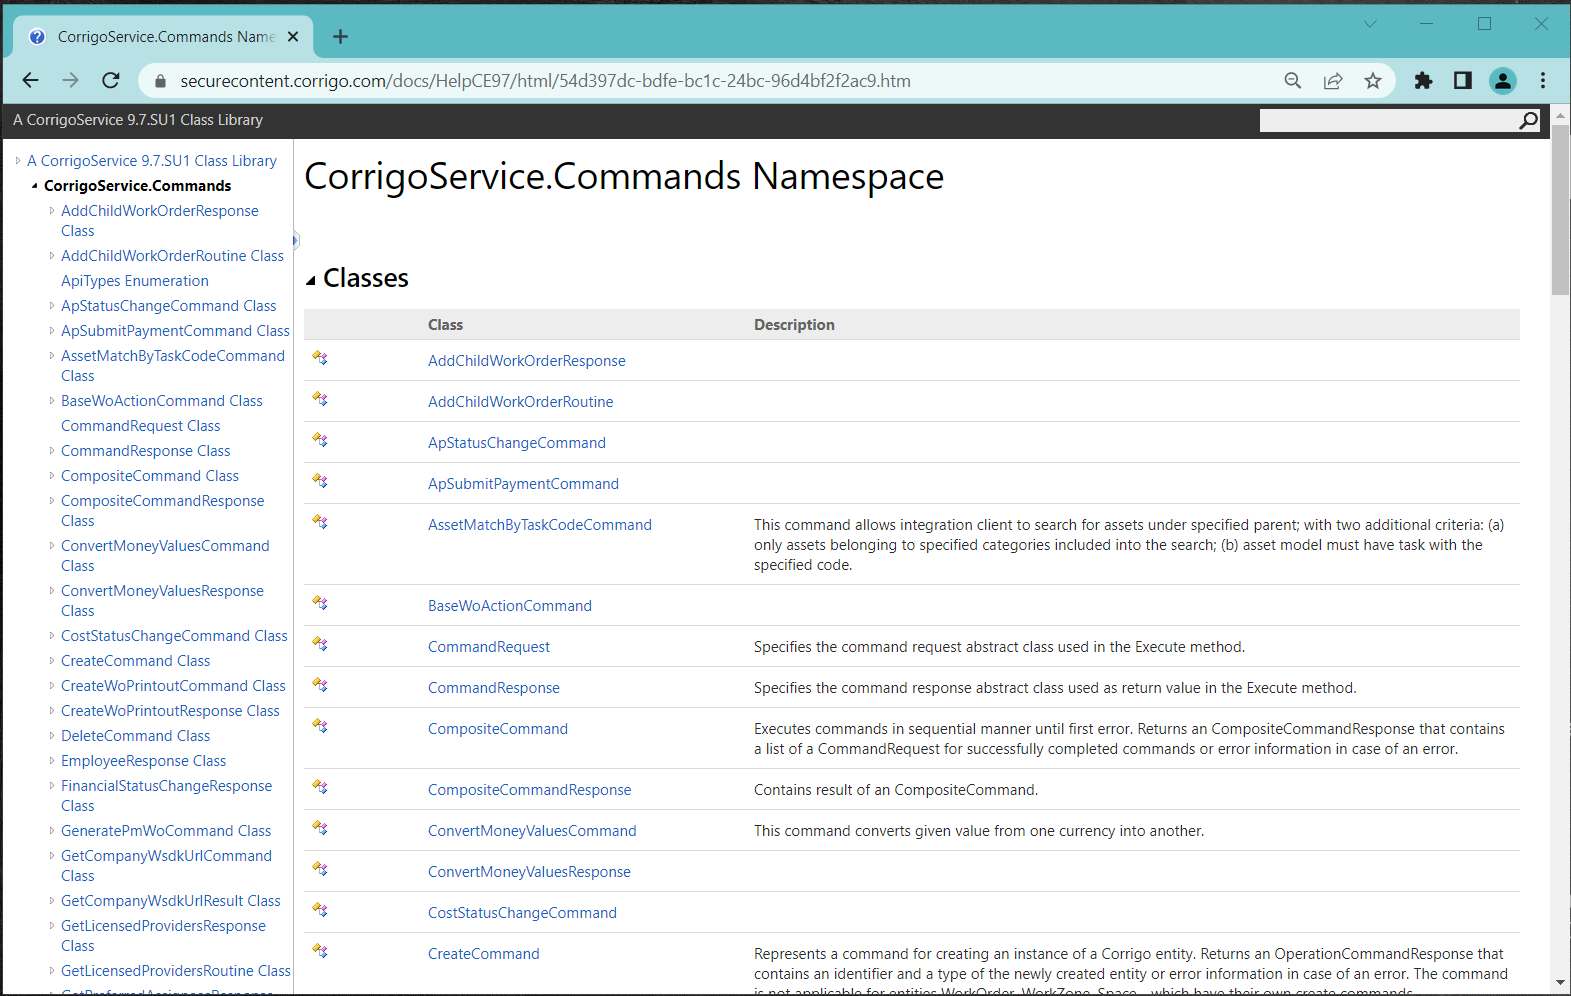Click the documentation search input field
The image size is (1571, 996).
1388,121
